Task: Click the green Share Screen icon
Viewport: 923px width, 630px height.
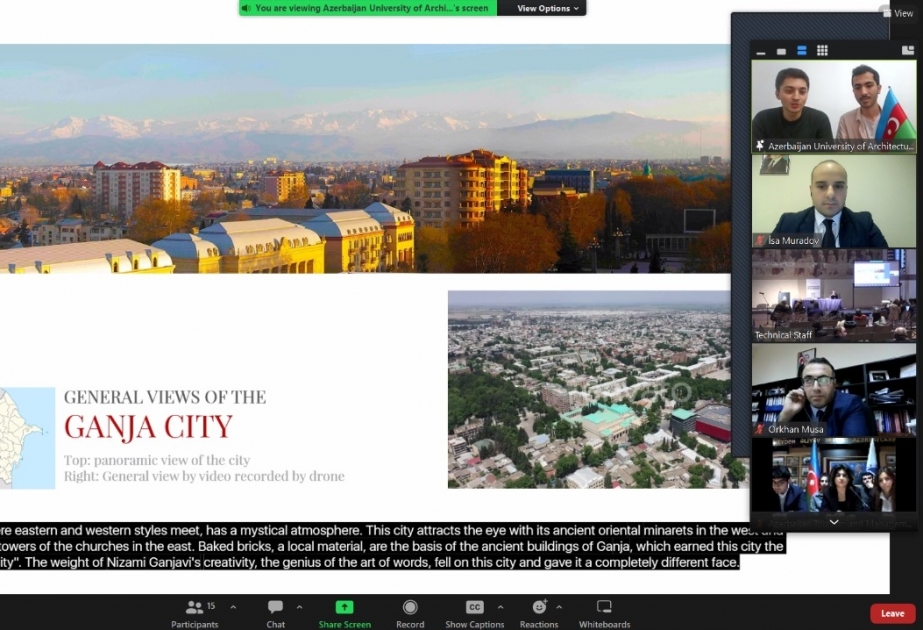Action: (344, 607)
